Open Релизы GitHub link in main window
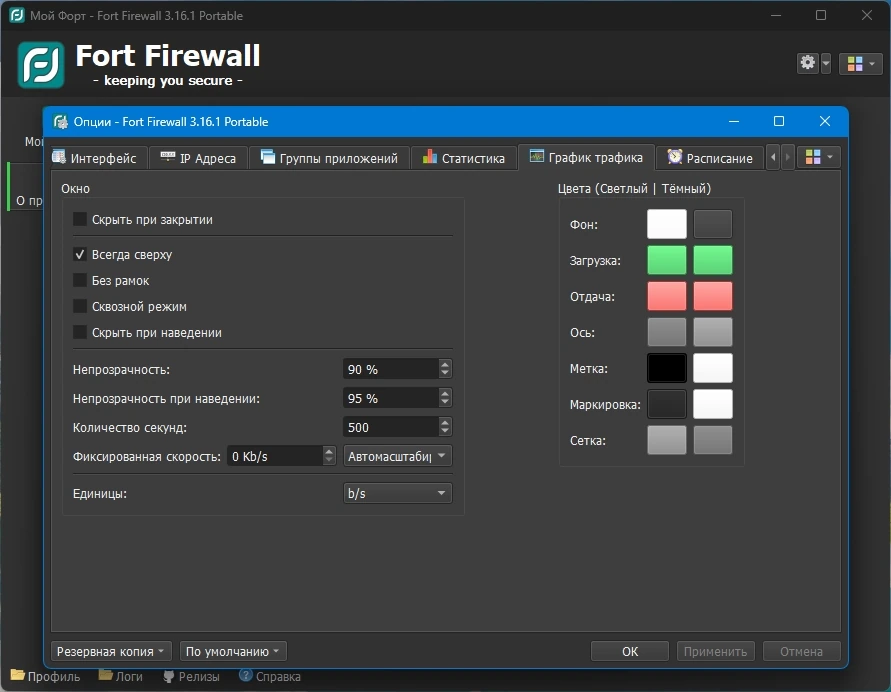 click(191, 676)
